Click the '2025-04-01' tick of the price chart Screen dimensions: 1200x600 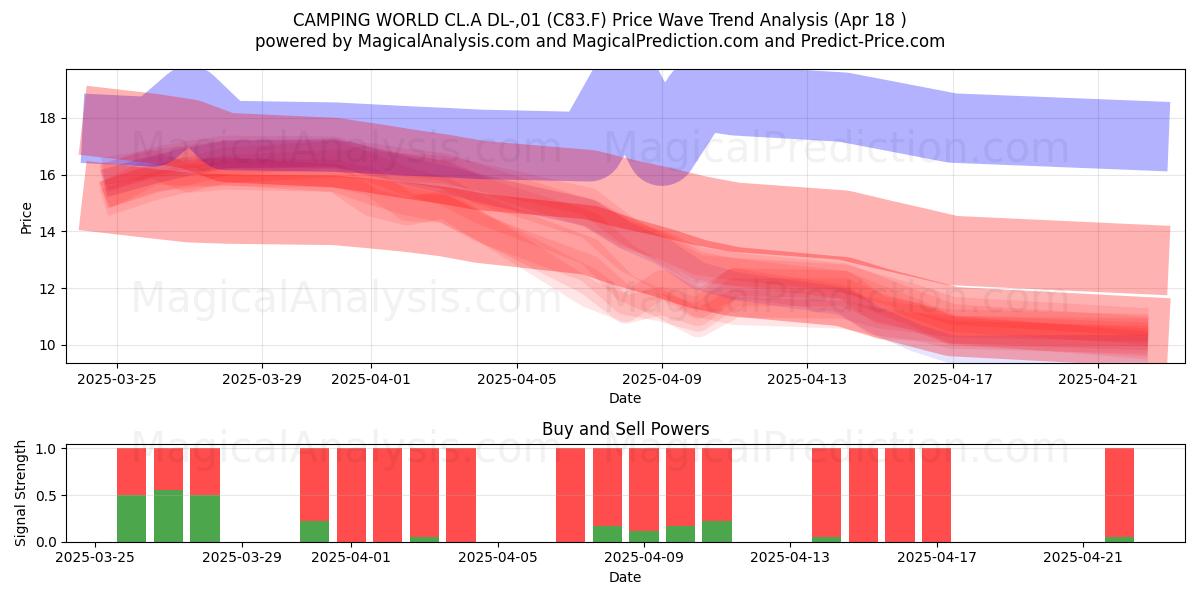click(371, 379)
